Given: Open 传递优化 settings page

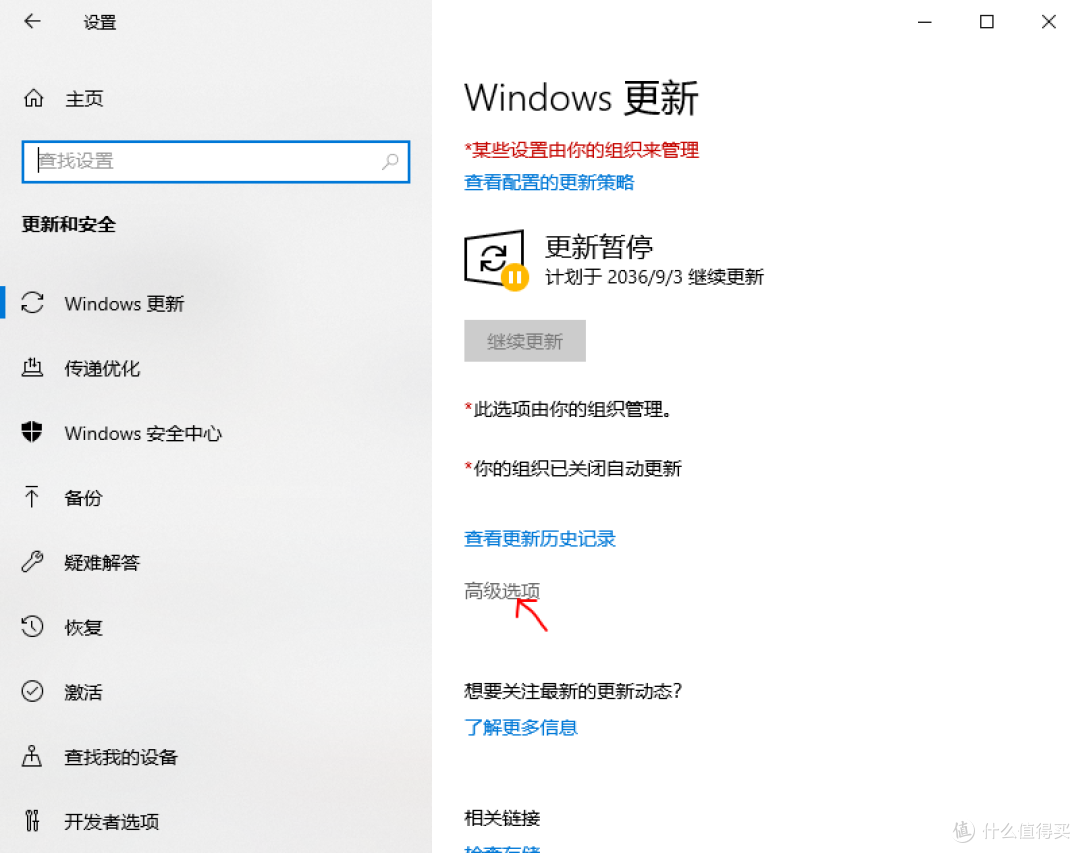Looking at the screenshot, I should [x=102, y=369].
